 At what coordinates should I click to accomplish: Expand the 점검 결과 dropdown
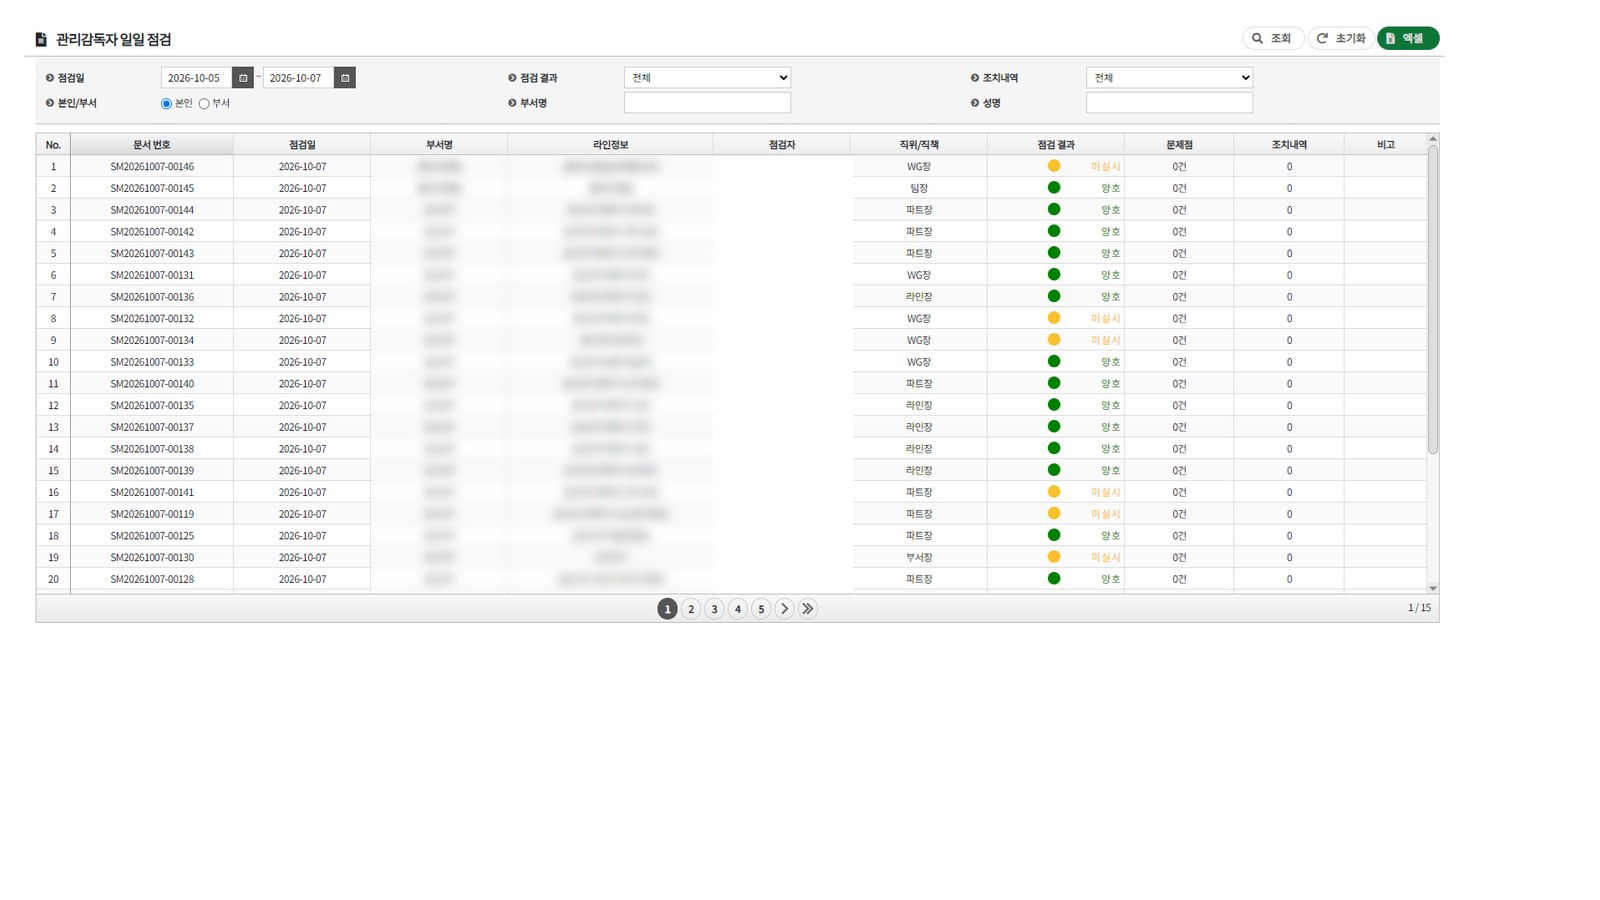click(707, 78)
